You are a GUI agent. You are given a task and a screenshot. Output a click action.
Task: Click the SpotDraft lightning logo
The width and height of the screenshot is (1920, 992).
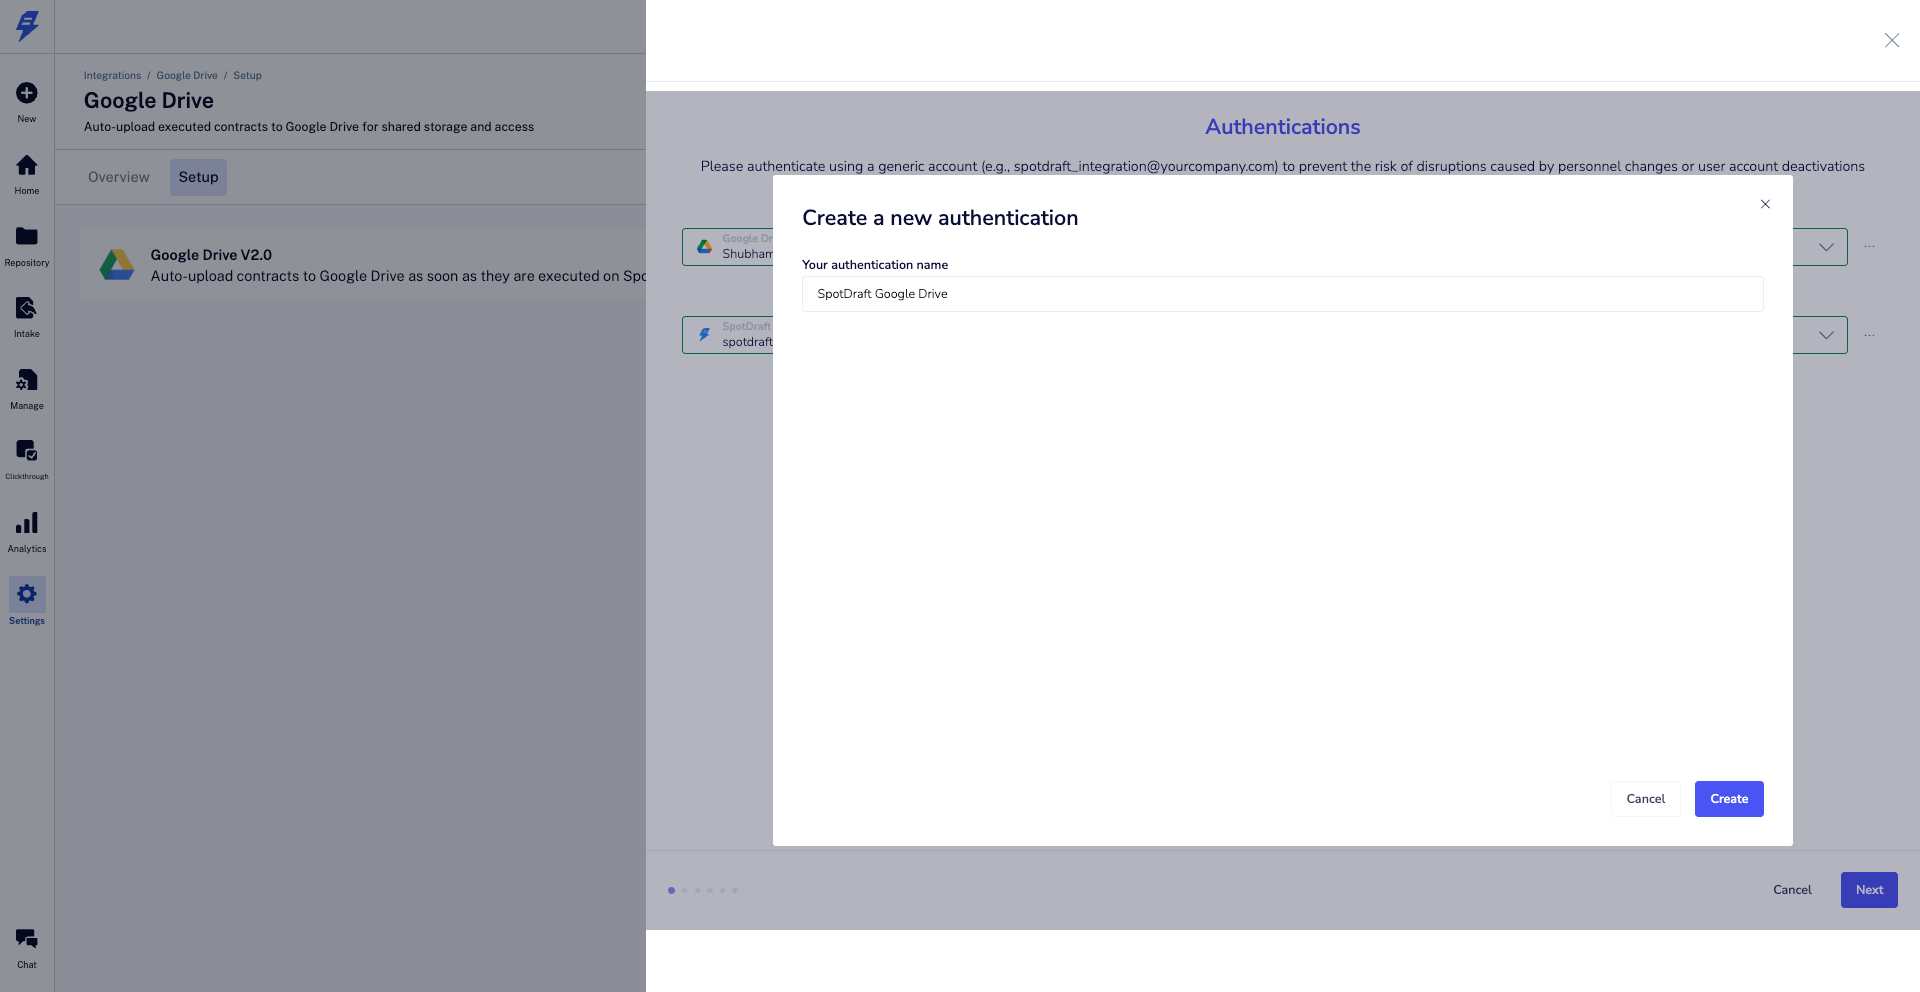27,26
